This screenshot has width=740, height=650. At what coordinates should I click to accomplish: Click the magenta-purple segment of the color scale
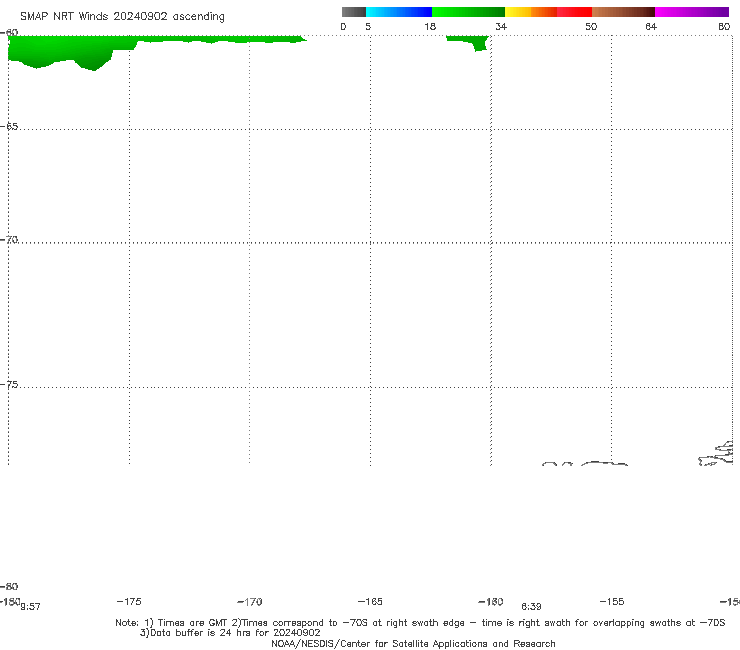click(x=692, y=12)
